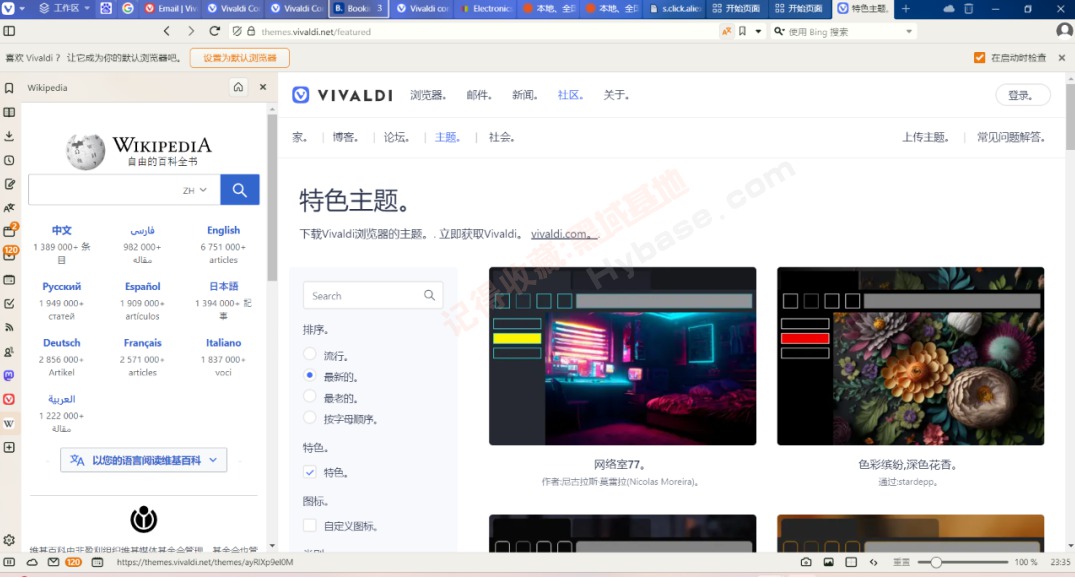This screenshot has height=578, width=1075.
Task: Open the Tasks panel icon in the sidebar
Action: click(x=9, y=303)
